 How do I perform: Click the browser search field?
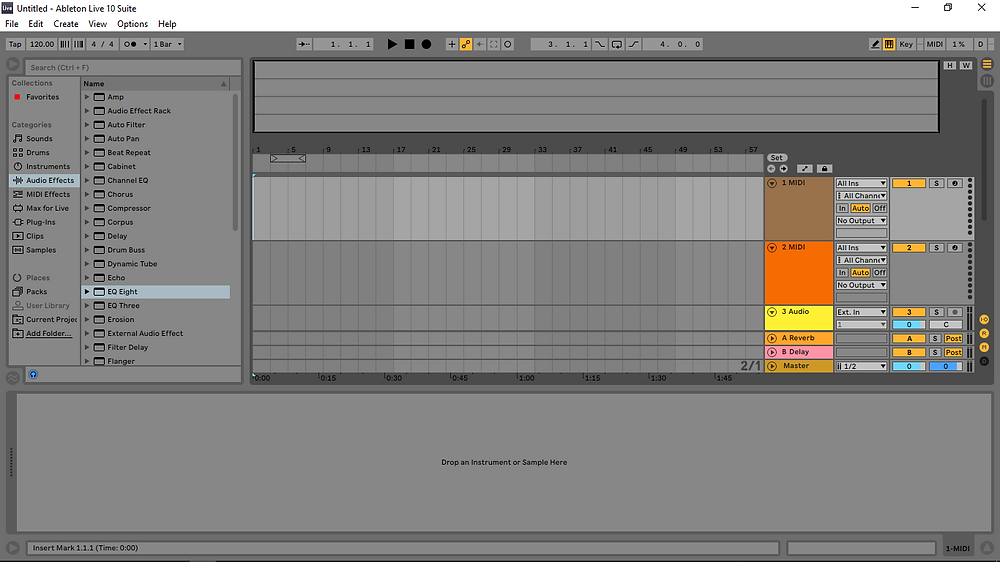click(x=133, y=67)
